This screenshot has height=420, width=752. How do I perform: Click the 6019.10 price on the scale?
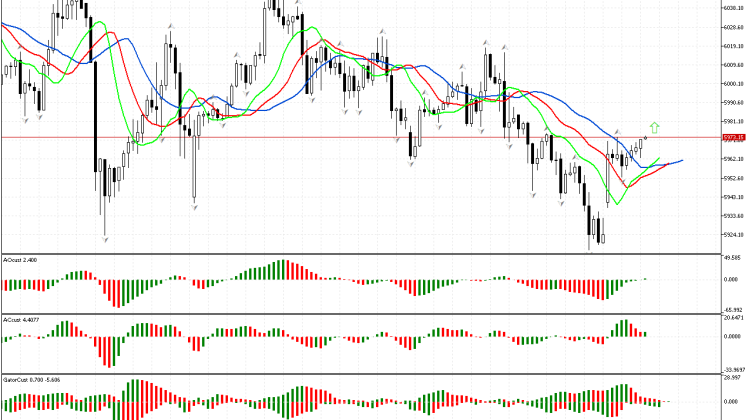click(733, 45)
